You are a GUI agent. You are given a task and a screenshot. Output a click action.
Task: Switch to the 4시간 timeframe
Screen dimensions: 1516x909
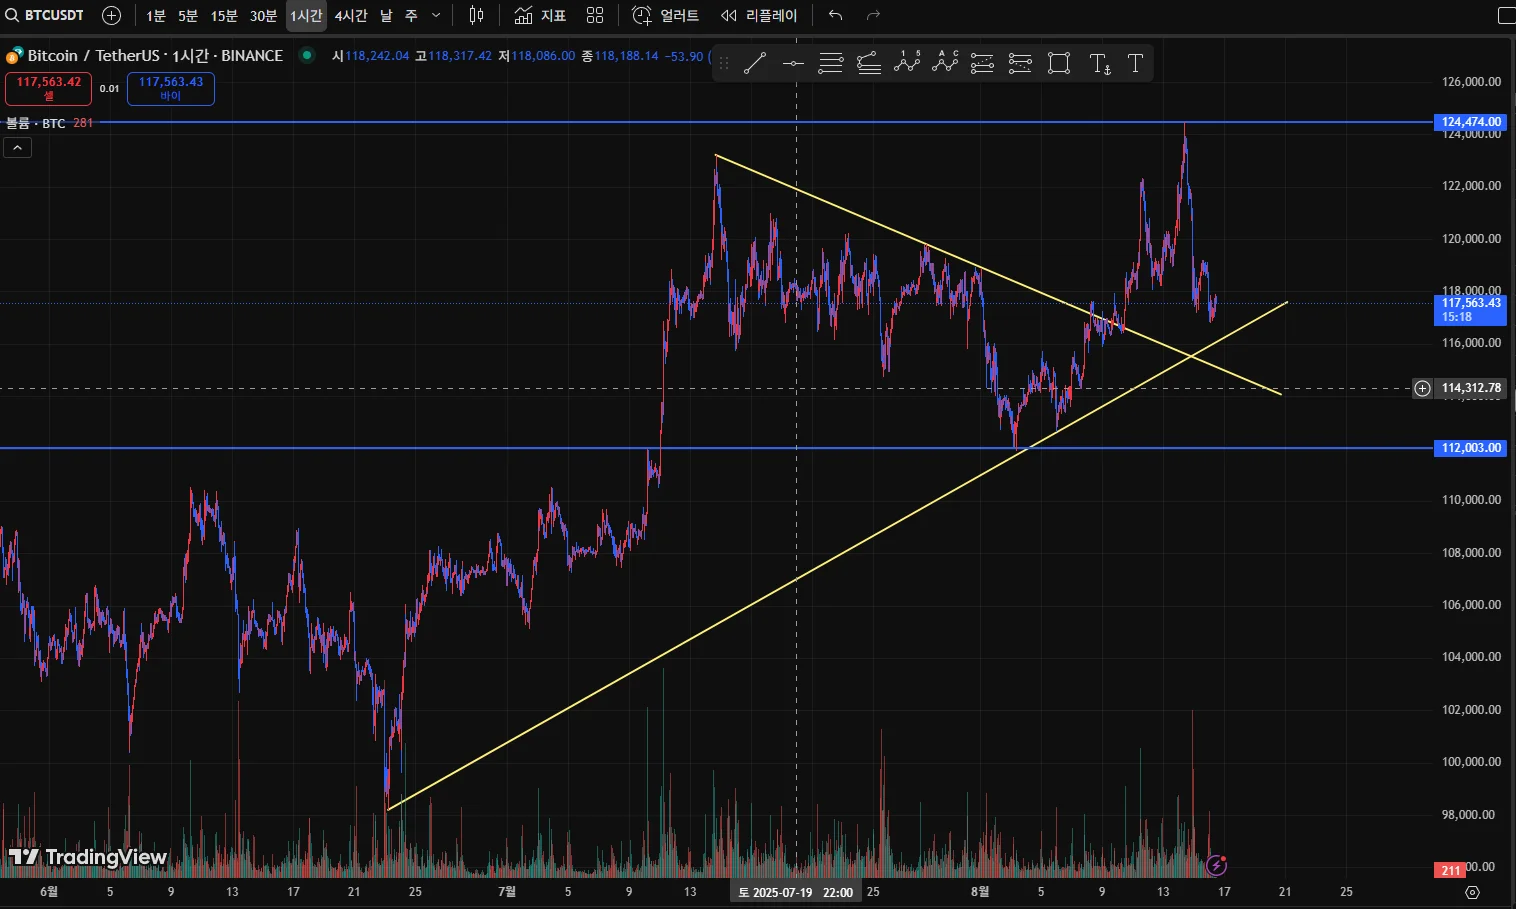[x=351, y=16]
